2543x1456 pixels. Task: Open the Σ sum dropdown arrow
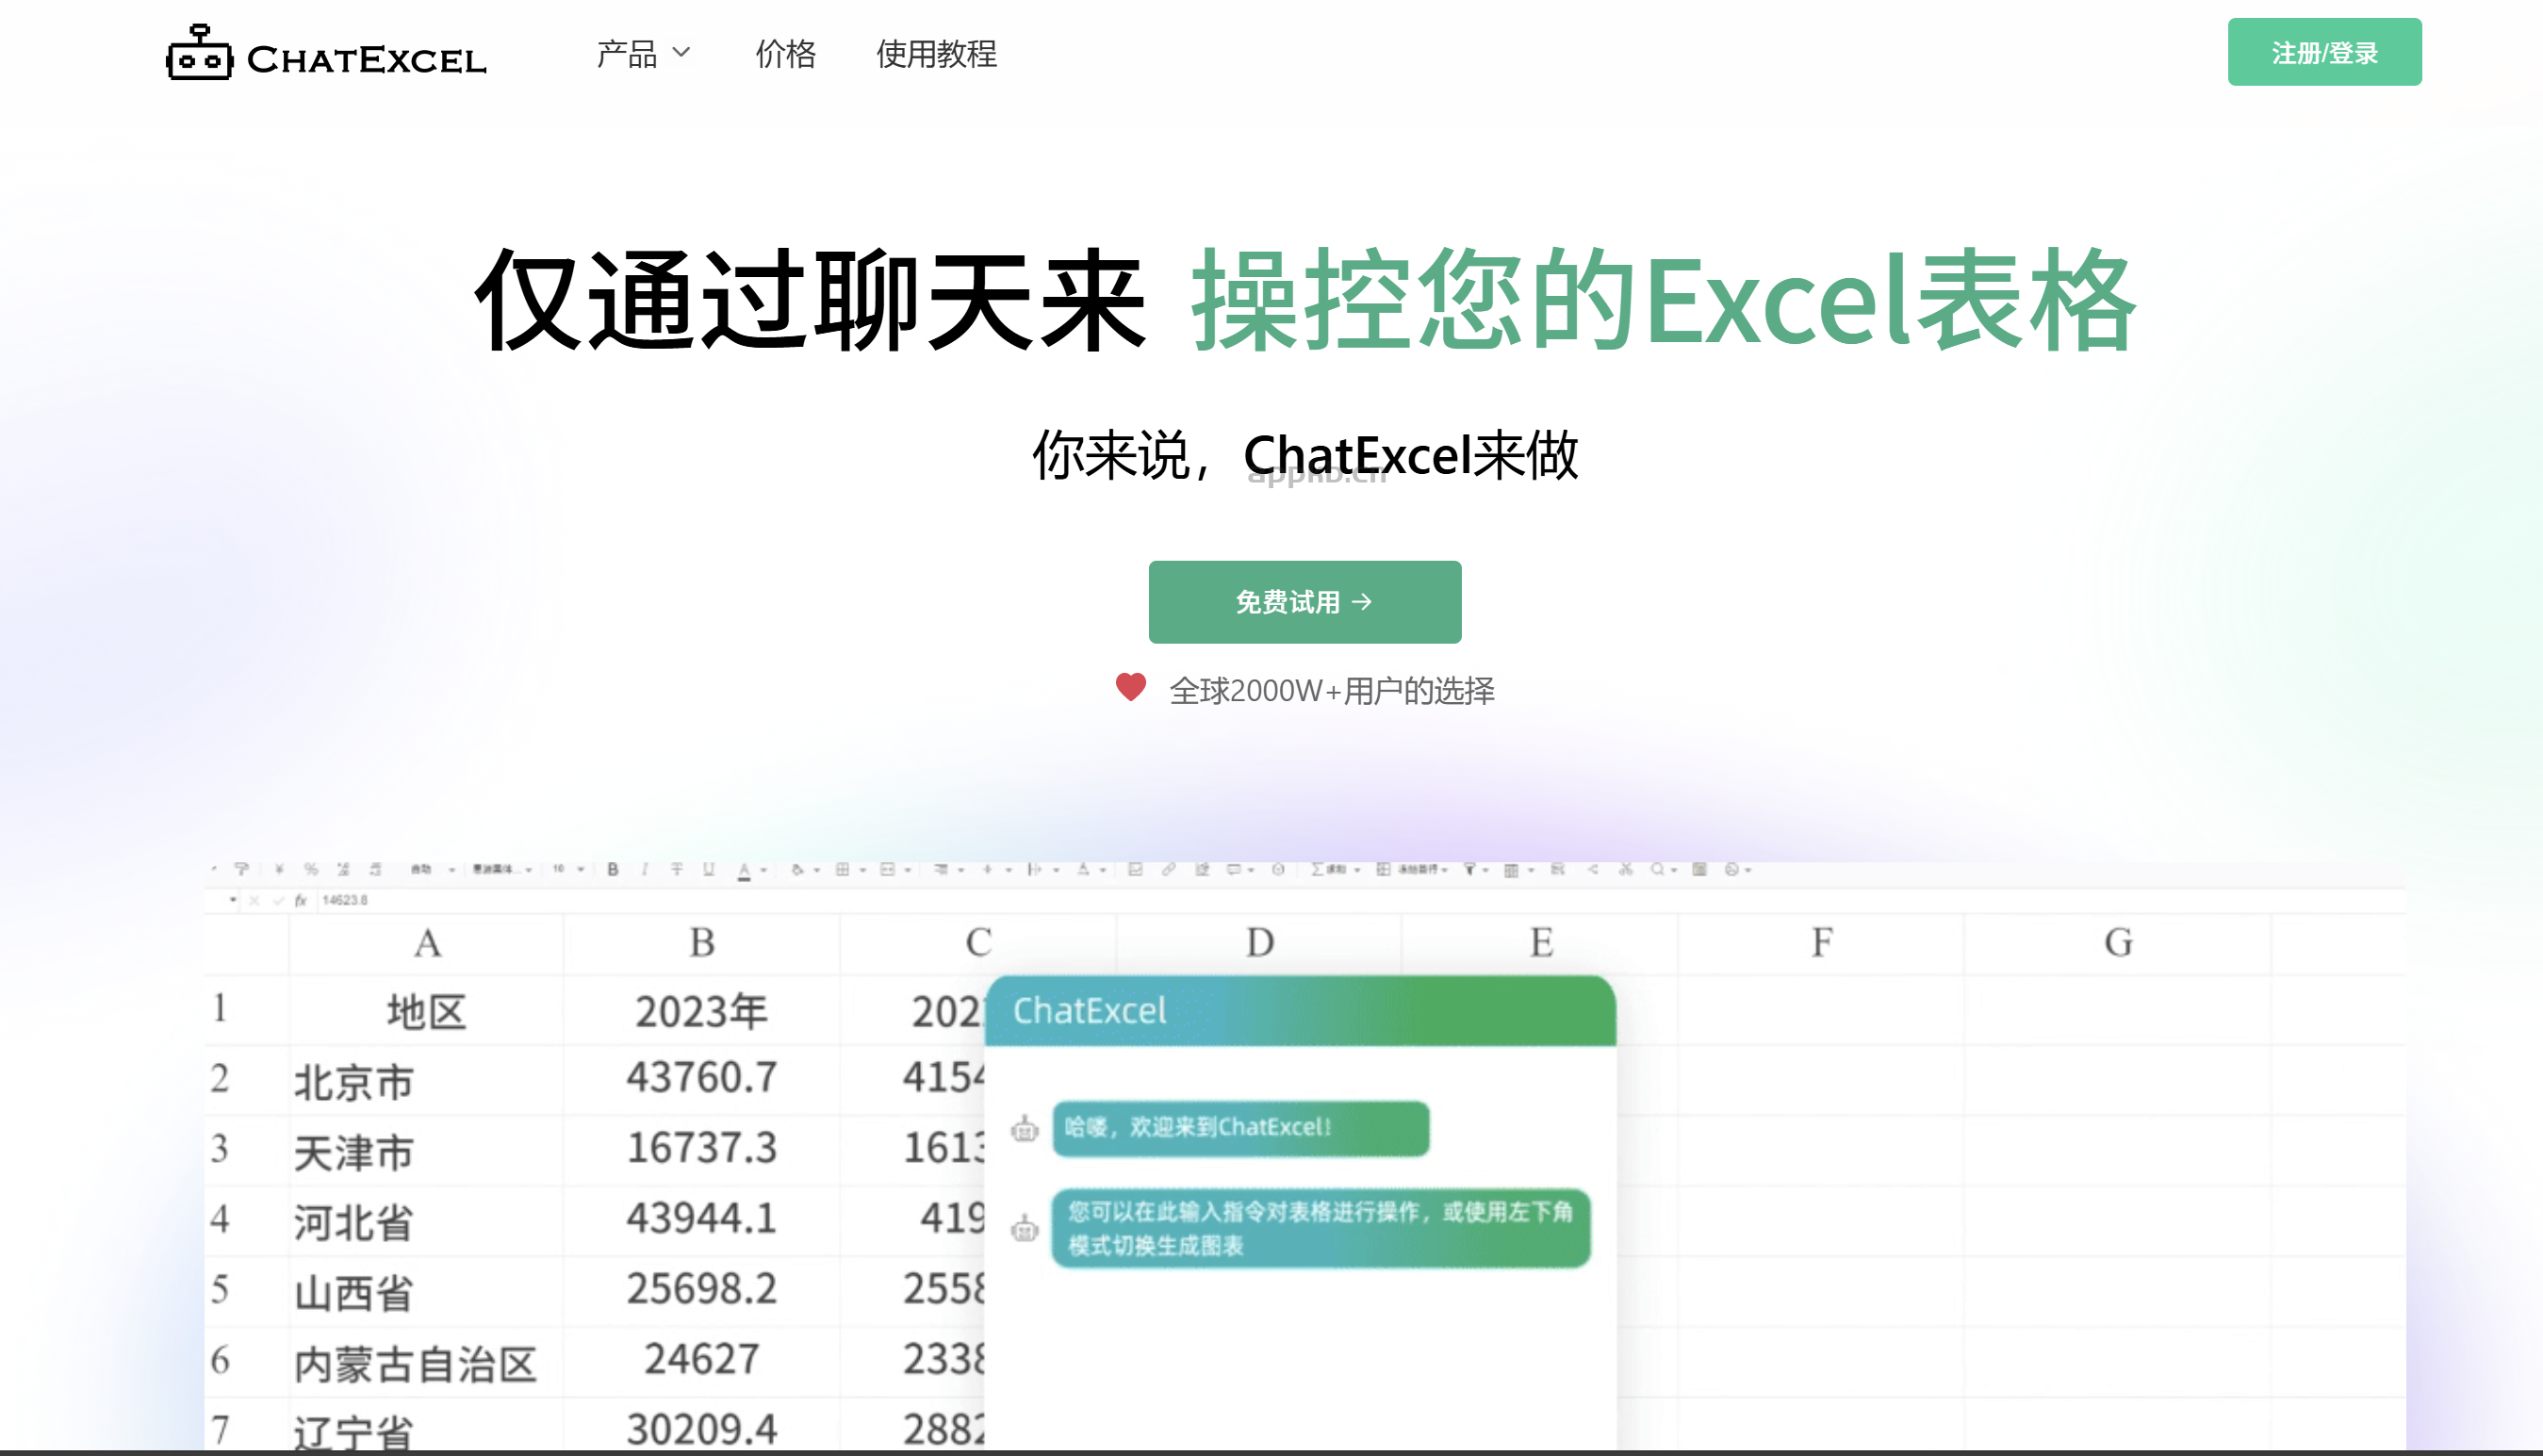click(x=1357, y=870)
